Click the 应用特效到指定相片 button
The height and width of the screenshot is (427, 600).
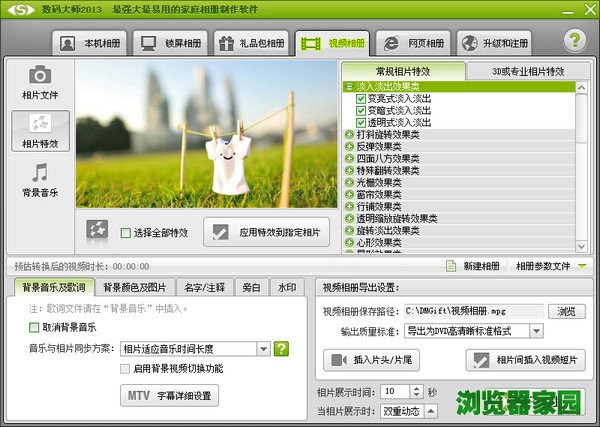[x=267, y=232]
